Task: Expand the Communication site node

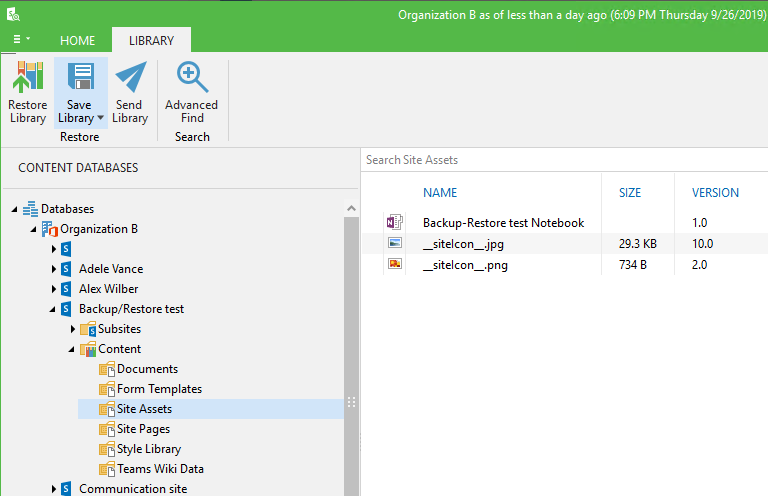Action: tap(54, 489)
